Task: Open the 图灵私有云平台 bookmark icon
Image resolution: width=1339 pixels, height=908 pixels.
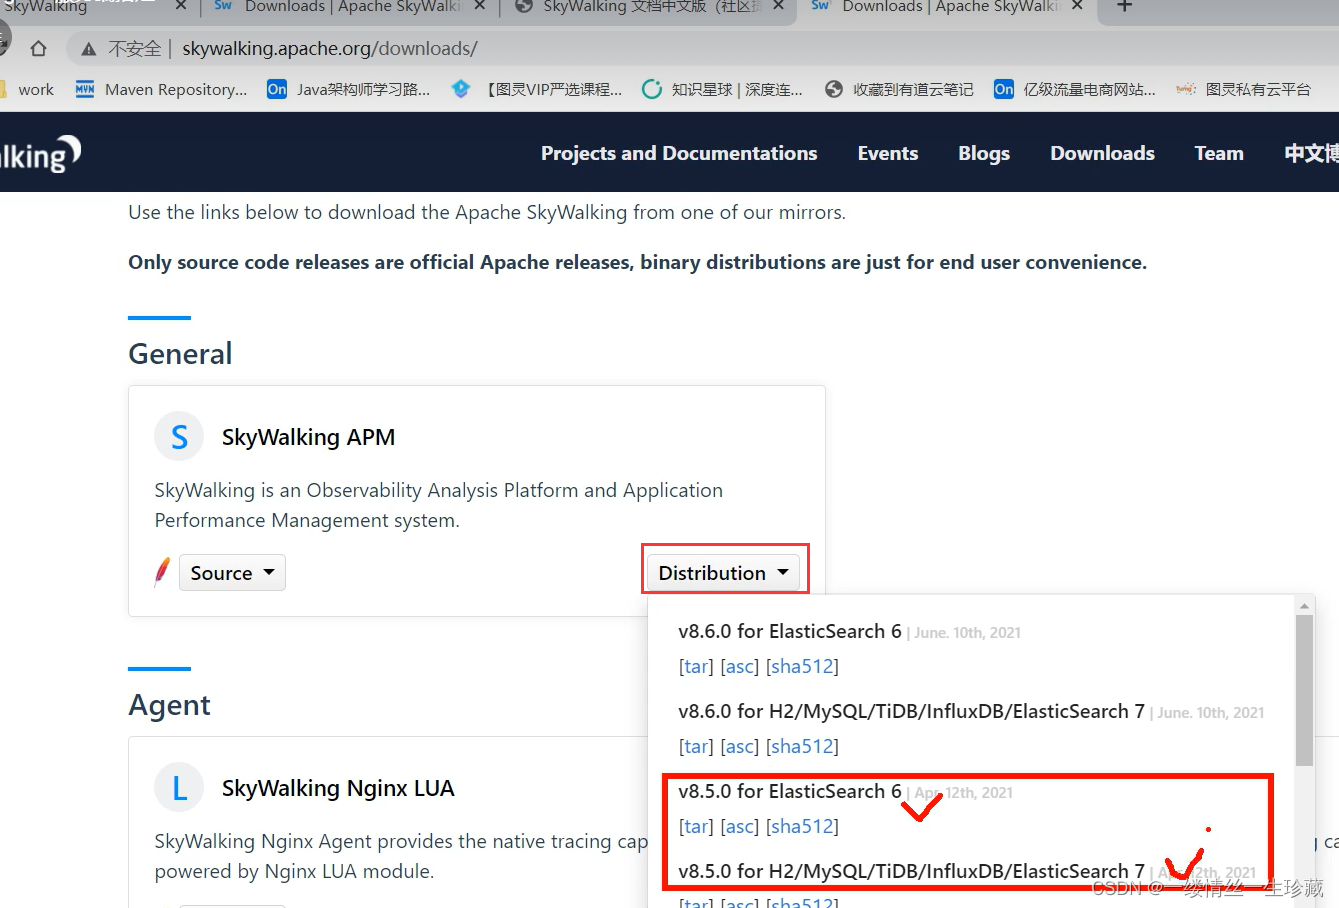Action: click(1186, 89)
